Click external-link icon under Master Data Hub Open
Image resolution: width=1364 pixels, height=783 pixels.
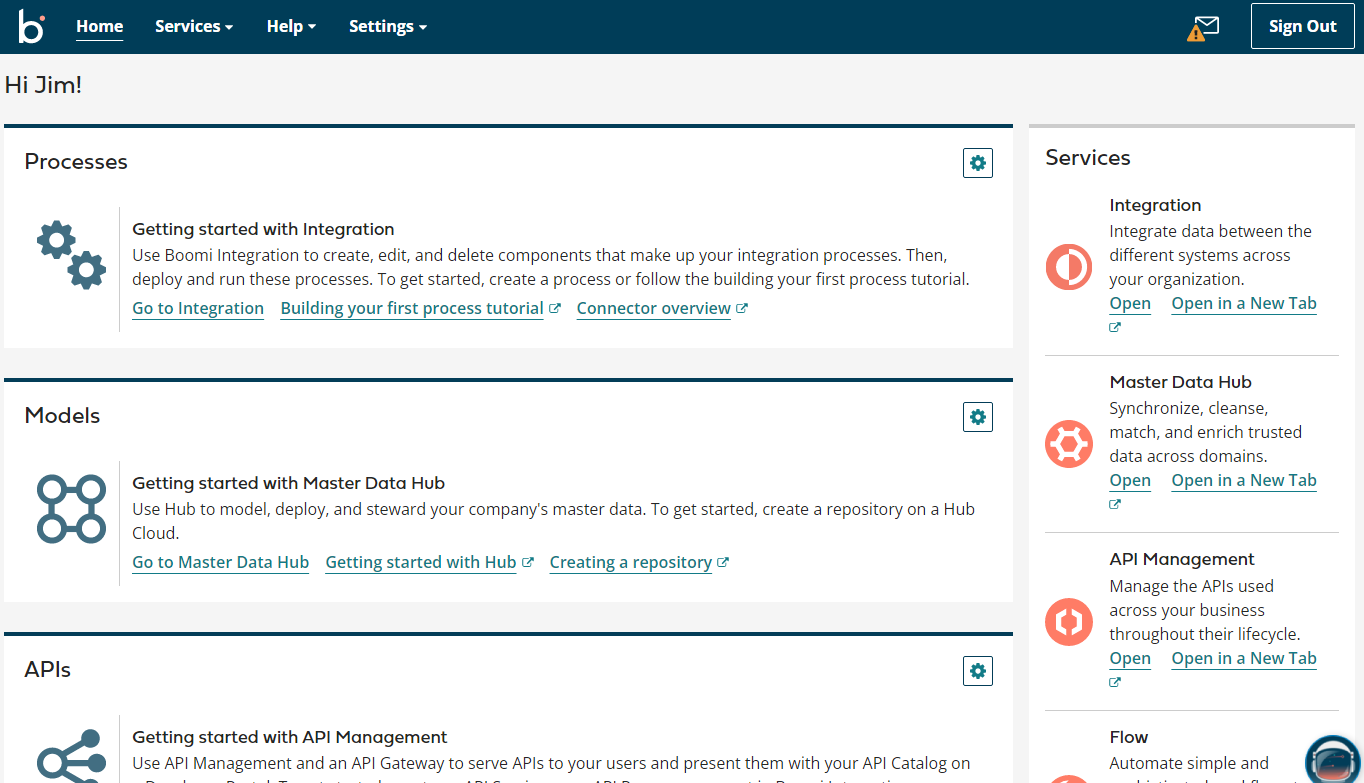(x=1115, y=505)
